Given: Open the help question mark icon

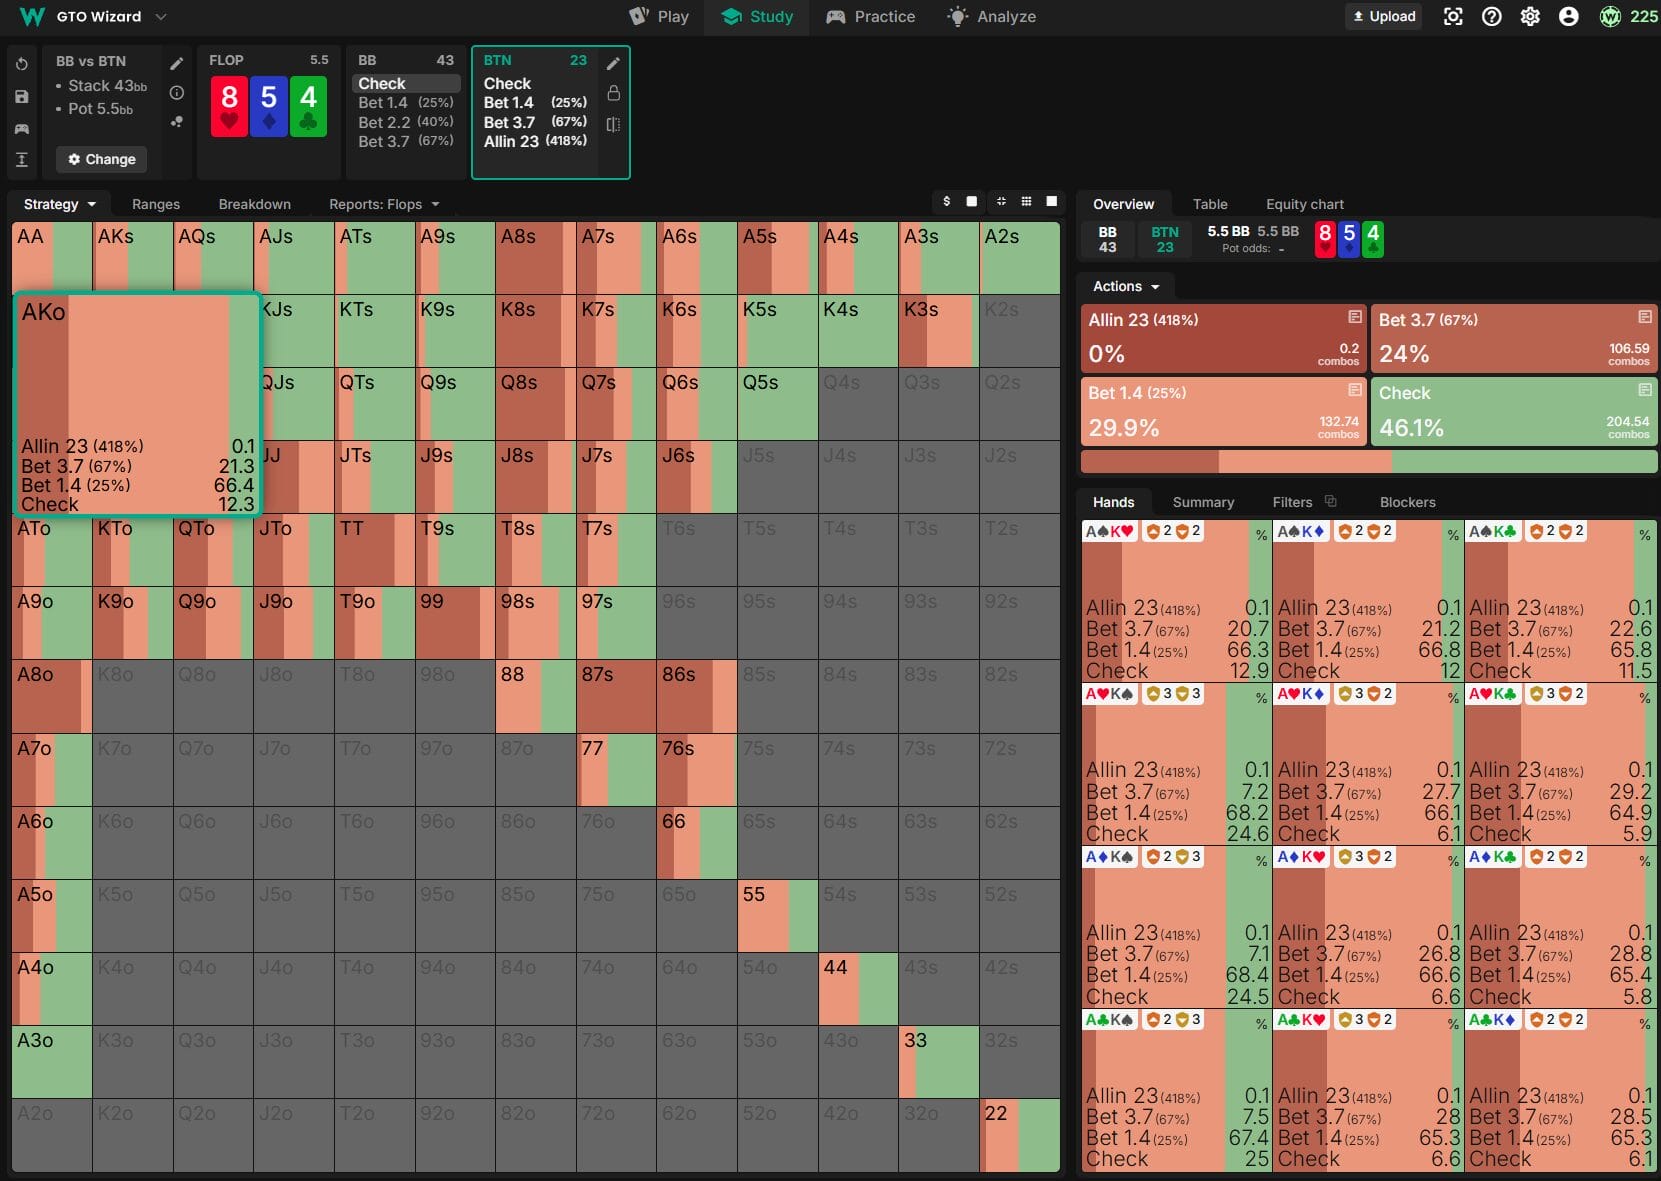Looking at the screenshot, I should pos(1491,17).
